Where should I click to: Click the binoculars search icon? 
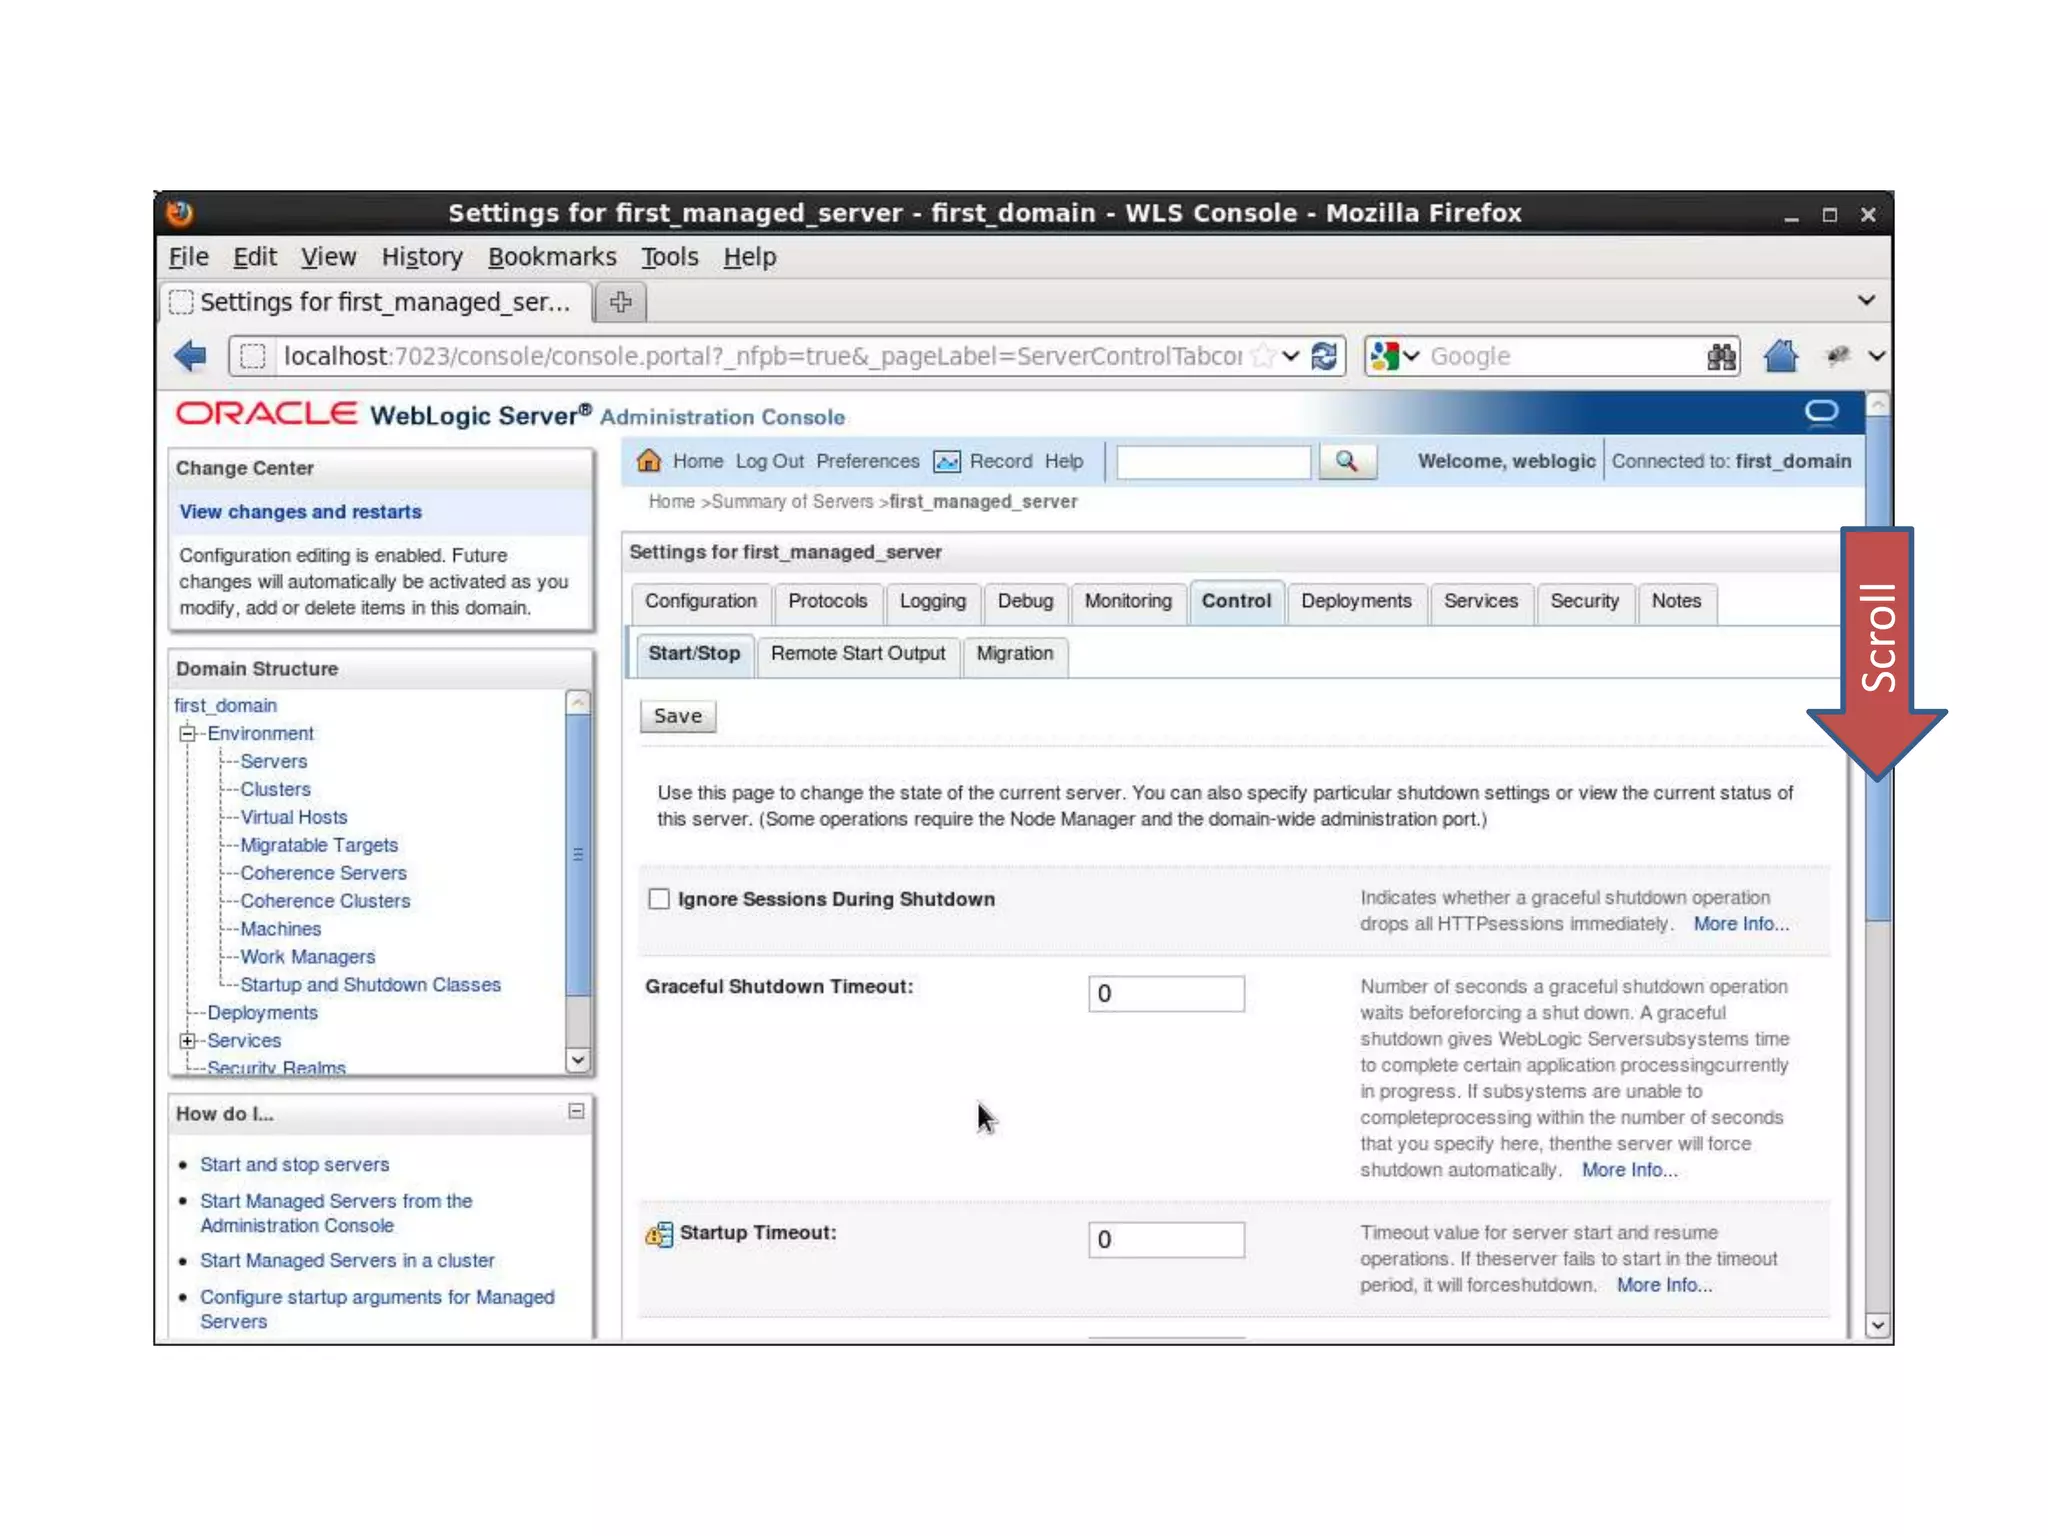[x=1720, y=357]
